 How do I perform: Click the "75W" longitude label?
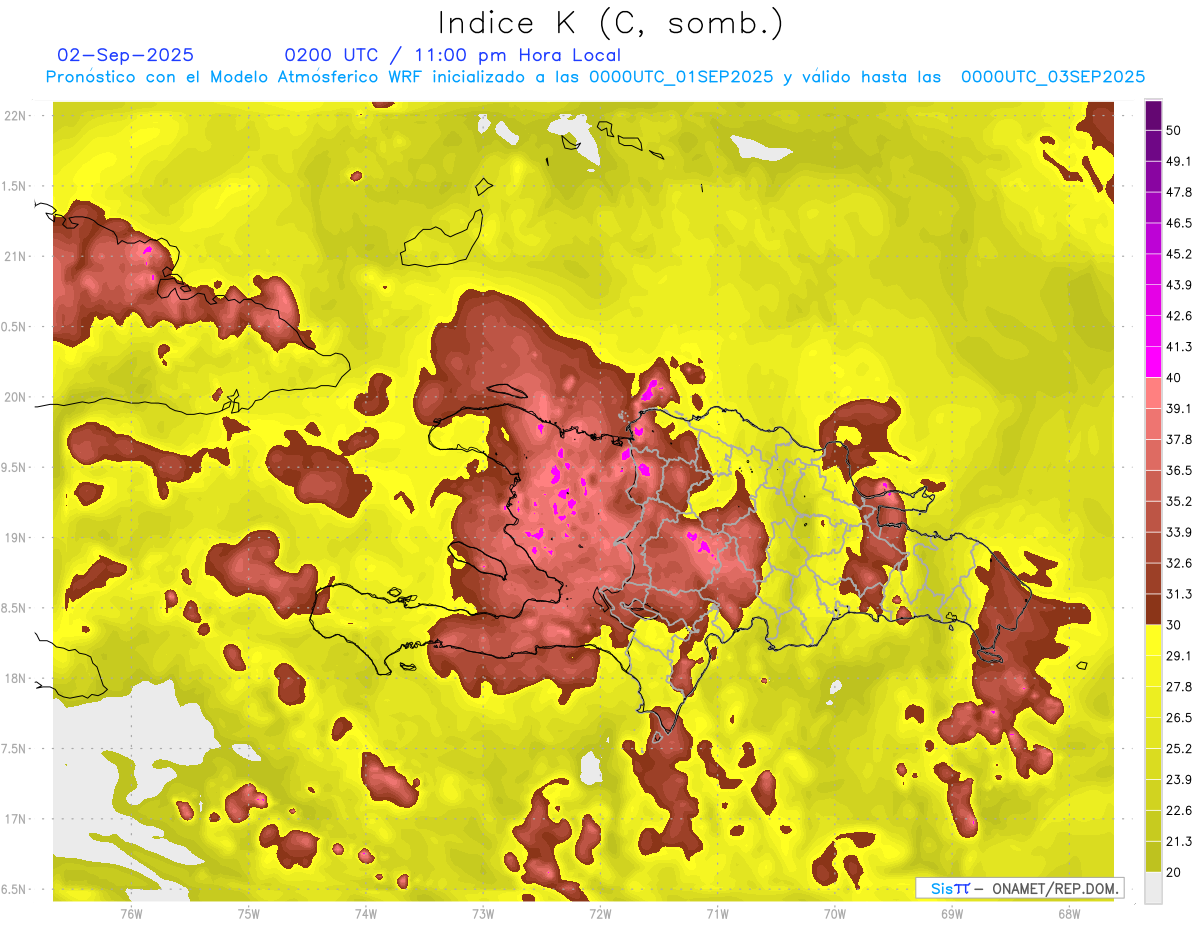[x=249, y=914]
